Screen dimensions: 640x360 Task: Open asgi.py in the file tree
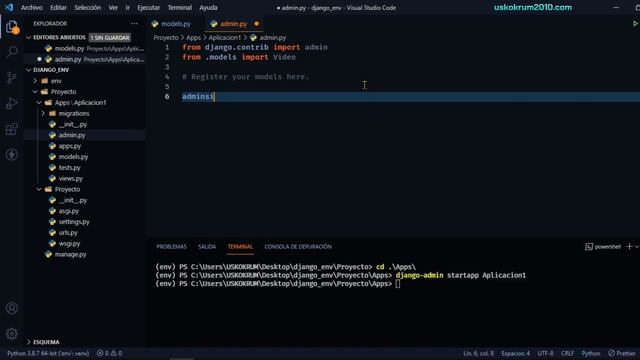click(69, 211)
